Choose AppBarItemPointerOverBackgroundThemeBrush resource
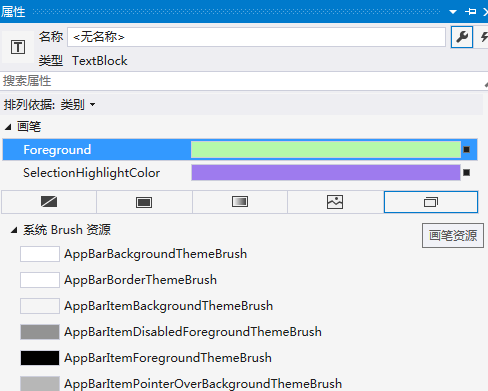Viewport: 488px width, 391px height. coord(203,384)
